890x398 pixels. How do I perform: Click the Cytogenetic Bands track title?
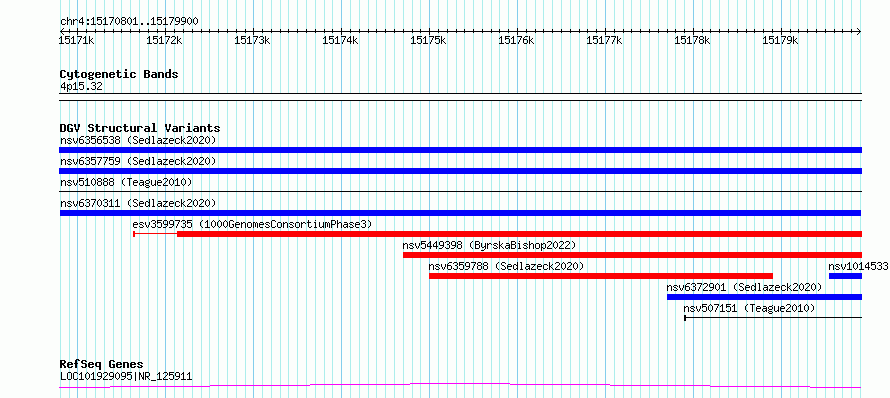[x=119, y=74]
